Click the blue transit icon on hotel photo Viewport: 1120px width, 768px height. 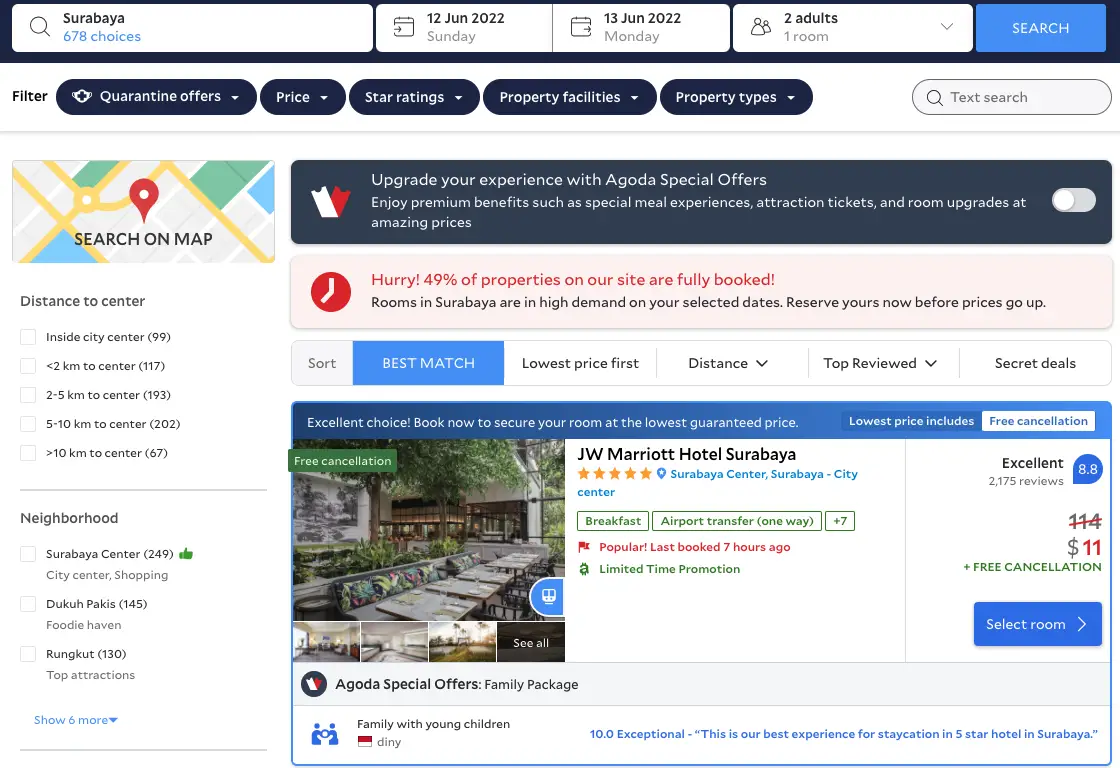548,596
